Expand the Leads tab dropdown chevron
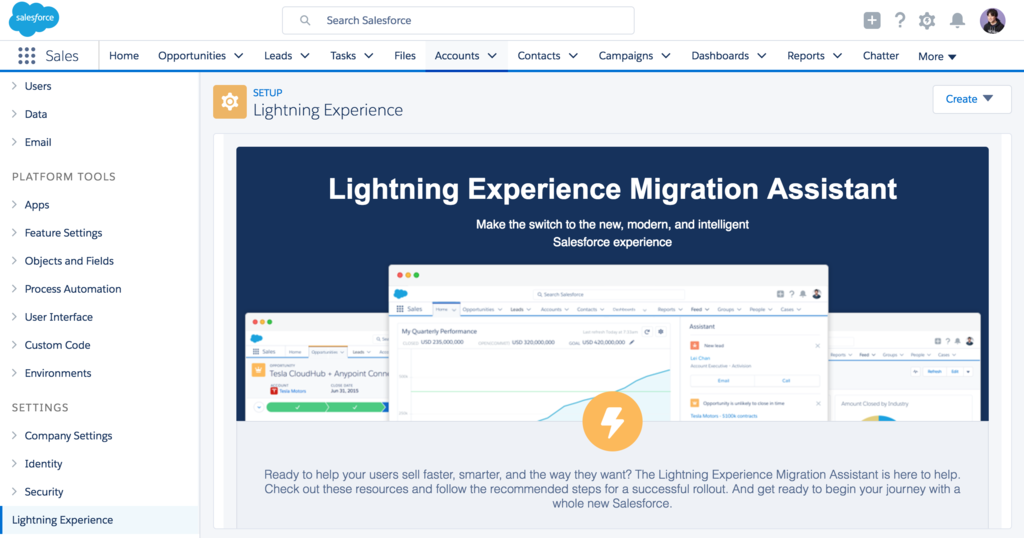 click(305, 55)
